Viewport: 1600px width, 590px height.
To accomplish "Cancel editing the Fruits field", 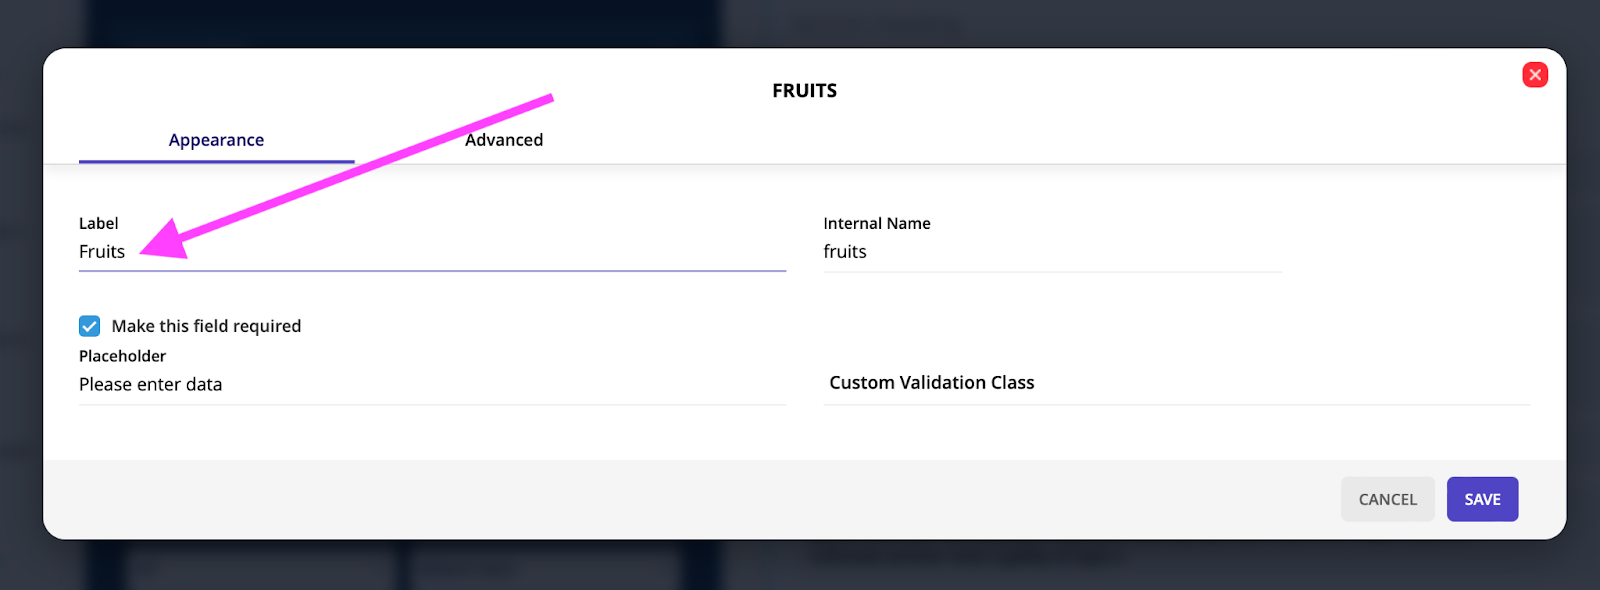I will tap(1387, 499).
